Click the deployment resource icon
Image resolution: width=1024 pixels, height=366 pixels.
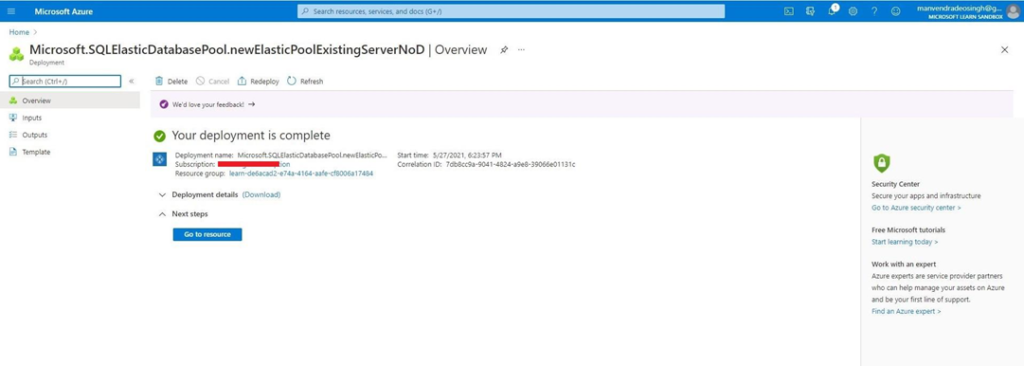(x=159, y=159)
